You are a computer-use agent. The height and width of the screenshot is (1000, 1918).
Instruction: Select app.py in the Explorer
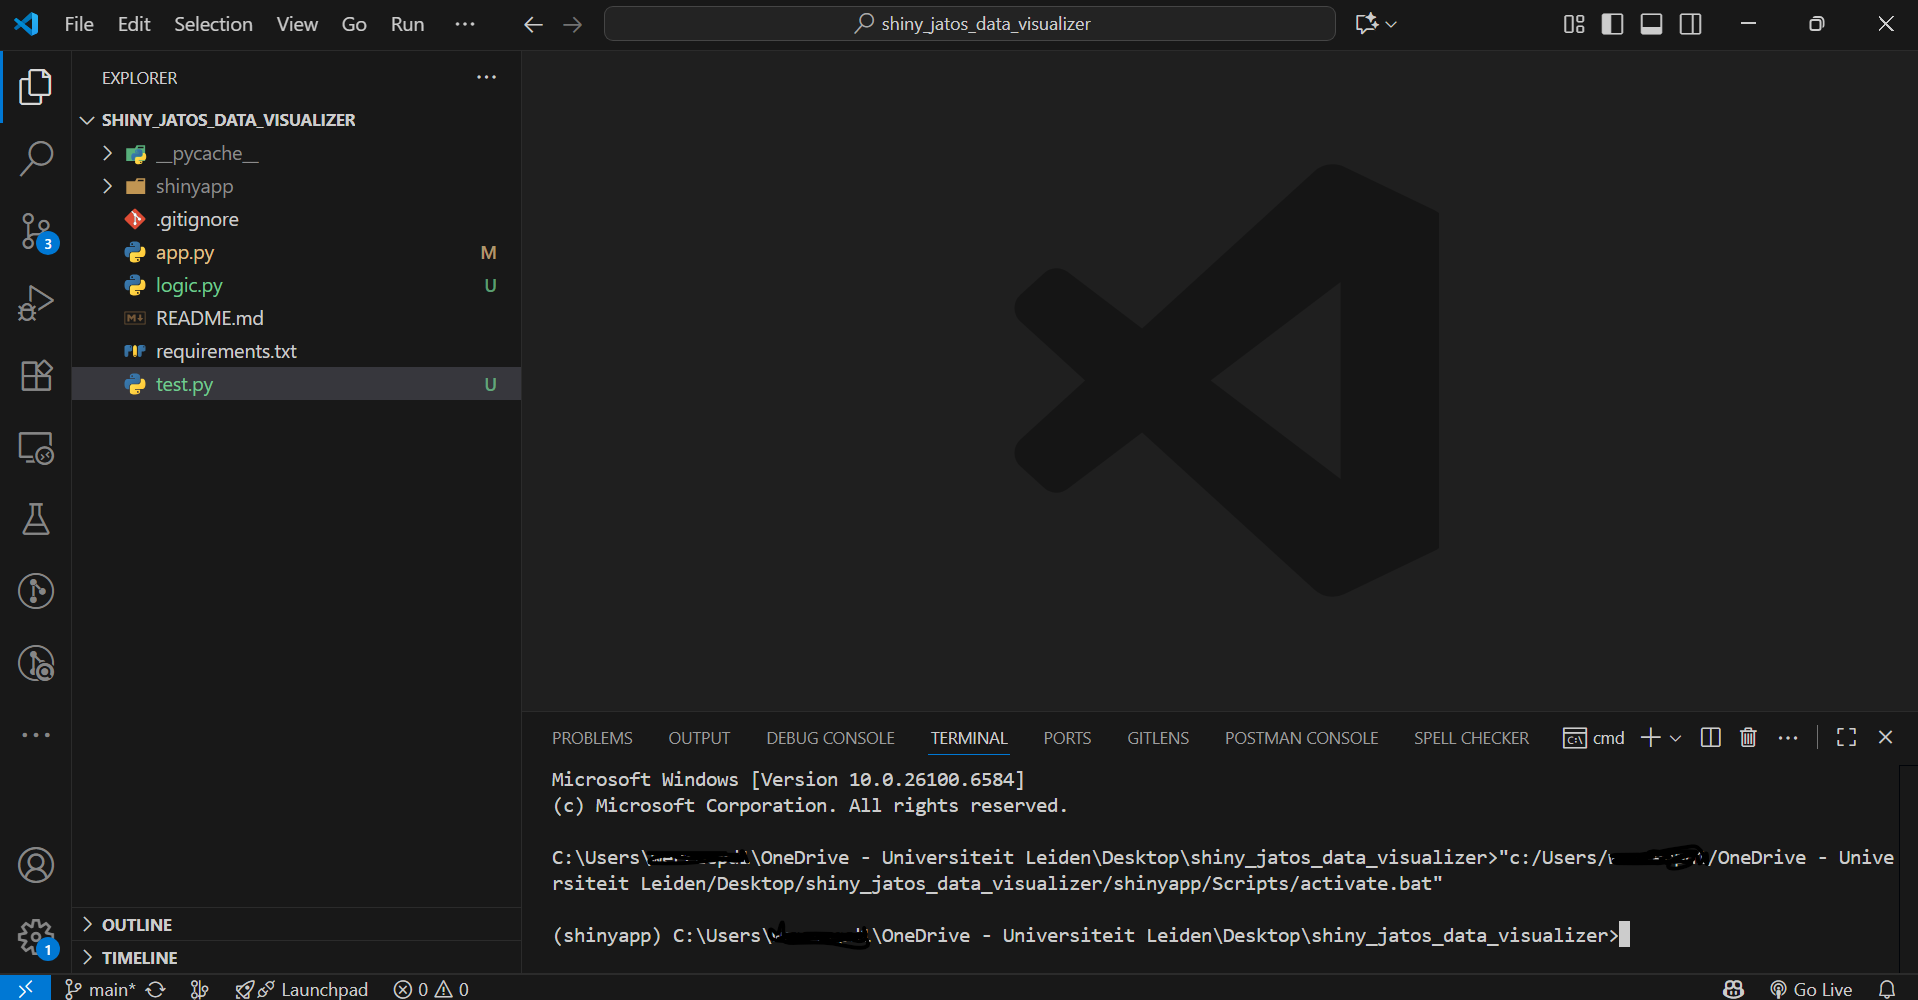point(184,252)
